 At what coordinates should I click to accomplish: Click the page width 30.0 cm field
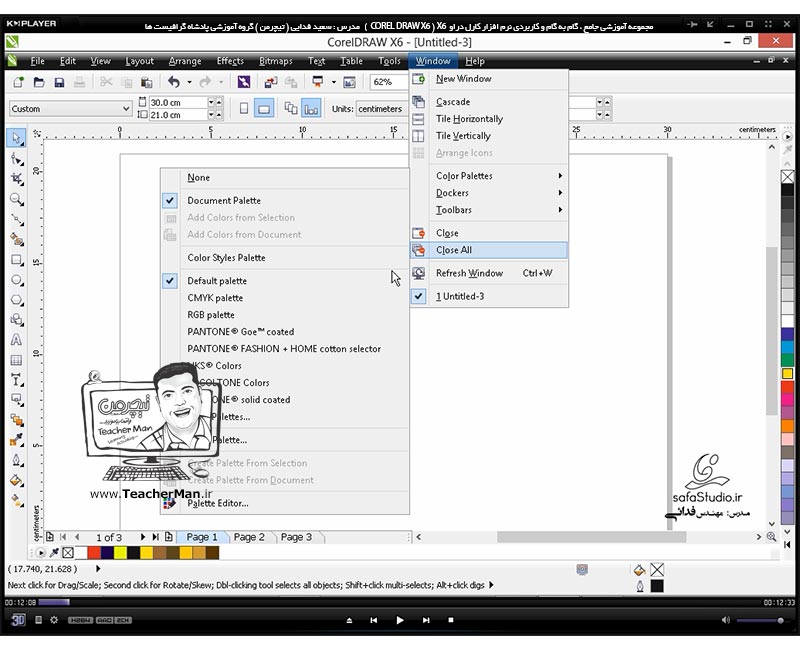[178, 103]
